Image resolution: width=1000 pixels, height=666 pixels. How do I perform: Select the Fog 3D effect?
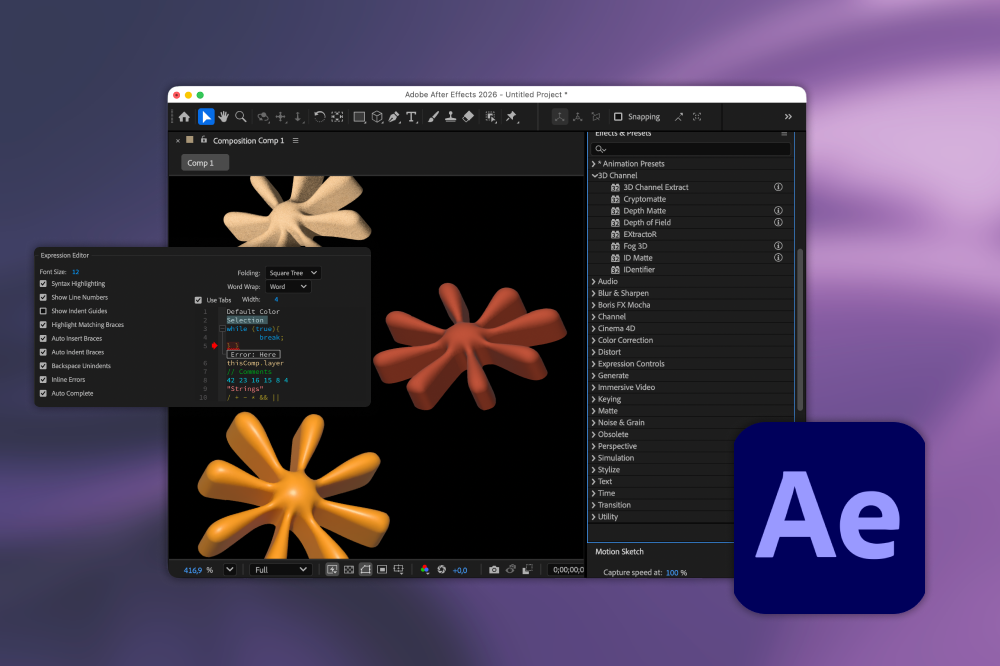tap(635, 246)
